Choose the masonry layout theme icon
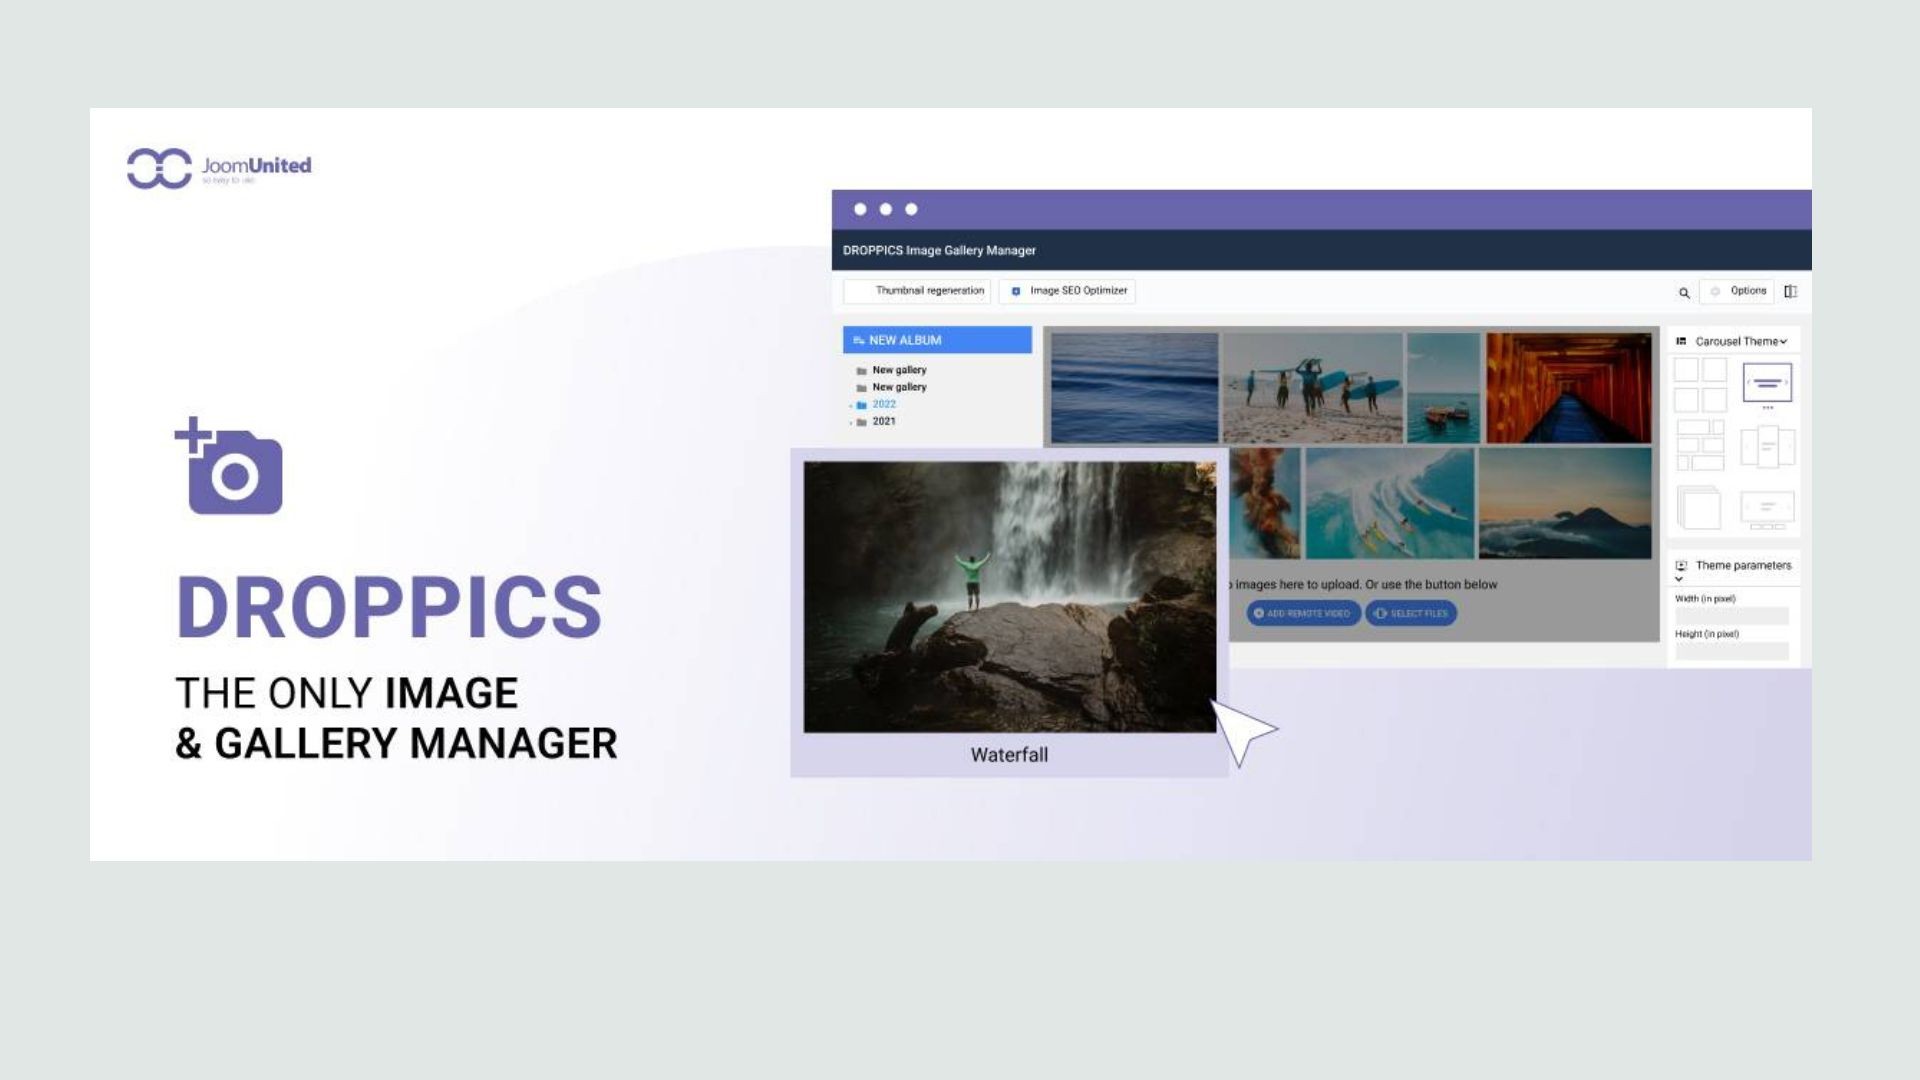The height and width of the screenshot is (1080, 1920). coord(1700,446)
